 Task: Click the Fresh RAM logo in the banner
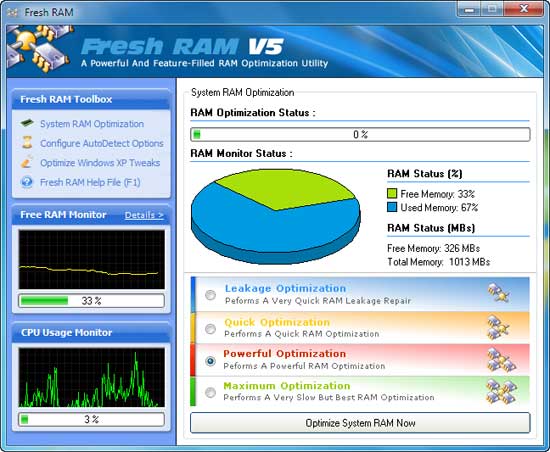[x=40, y=48]
